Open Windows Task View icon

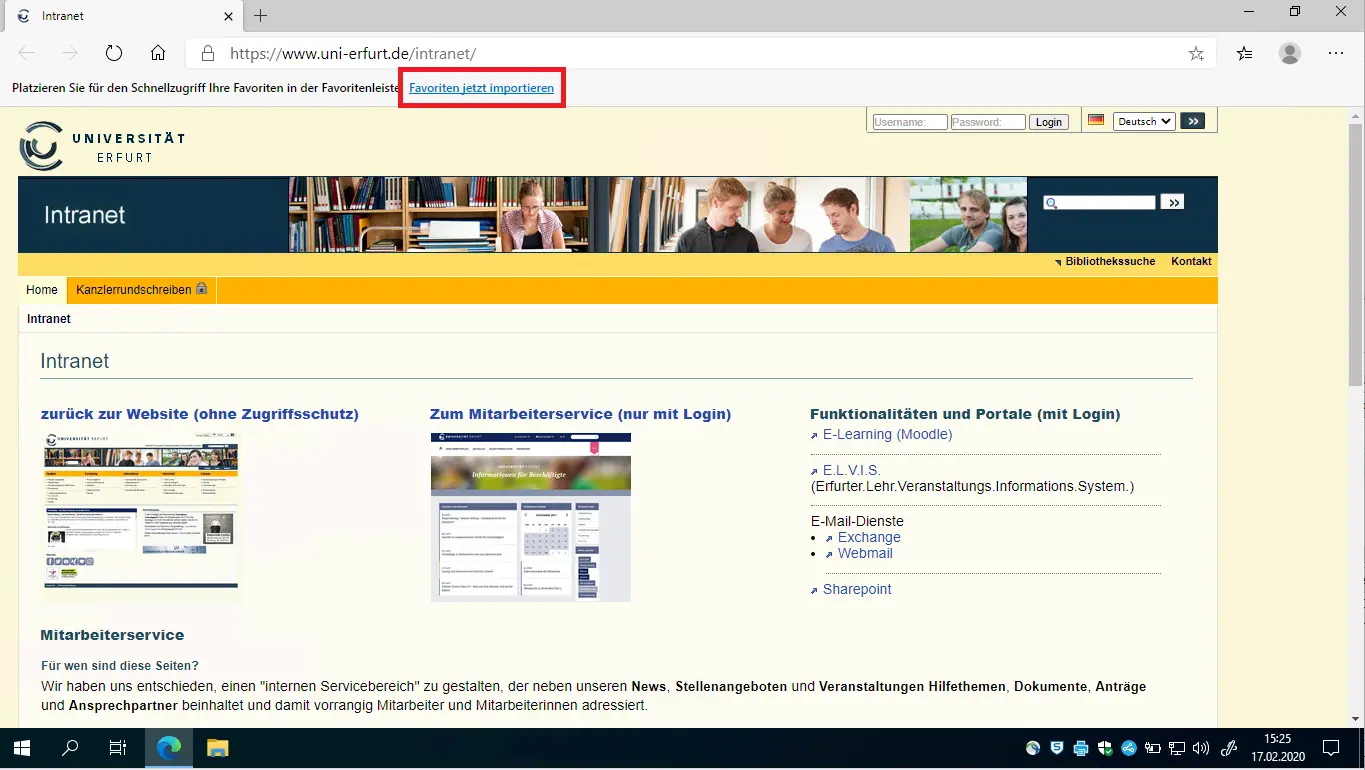[x=117, y=748]
